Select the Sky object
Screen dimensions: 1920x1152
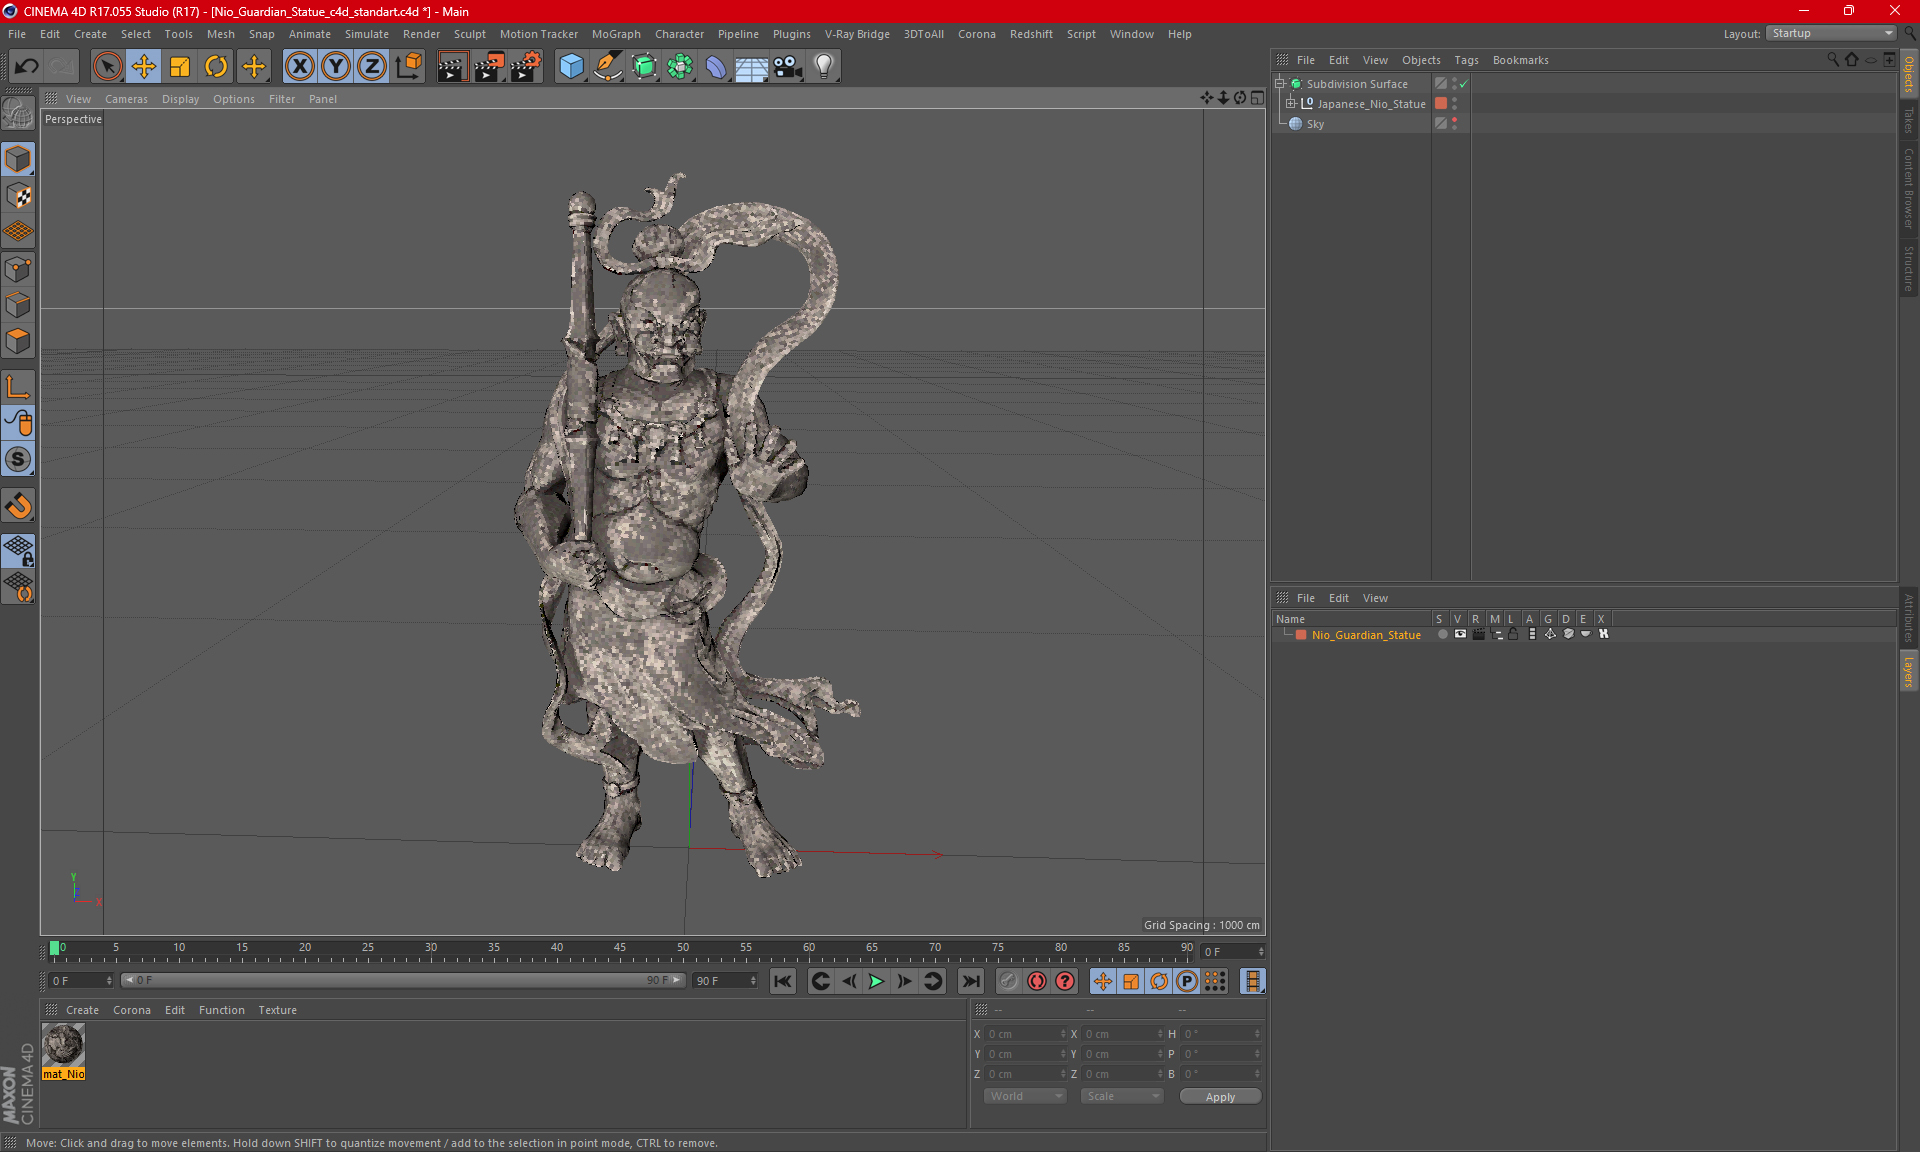click(x=1315, y=124)
